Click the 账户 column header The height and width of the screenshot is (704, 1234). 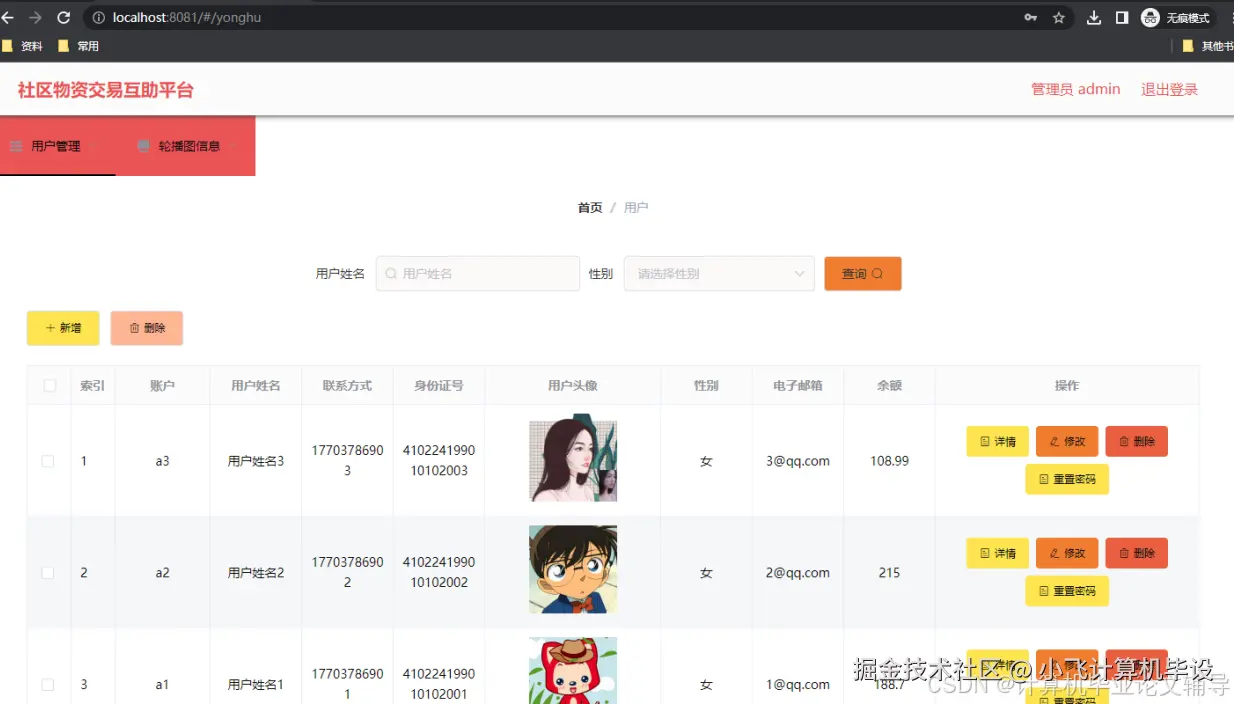[x=162, y=386]
